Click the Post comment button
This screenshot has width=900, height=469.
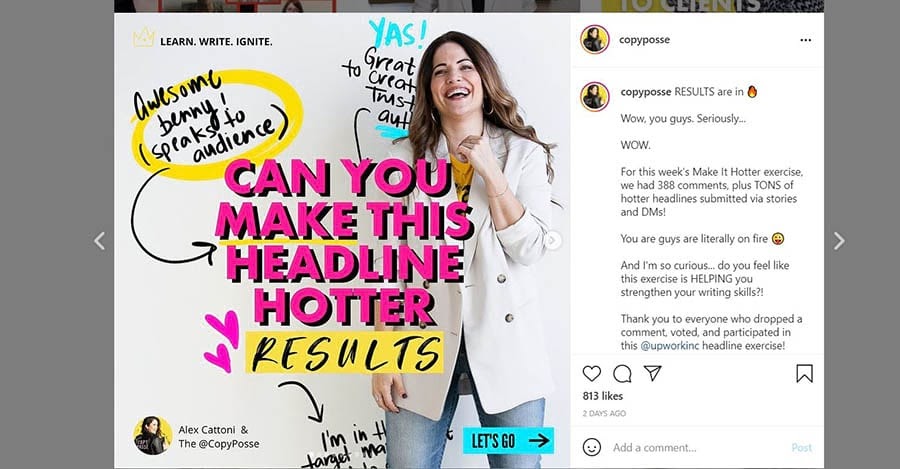click(x=801, y=448)
